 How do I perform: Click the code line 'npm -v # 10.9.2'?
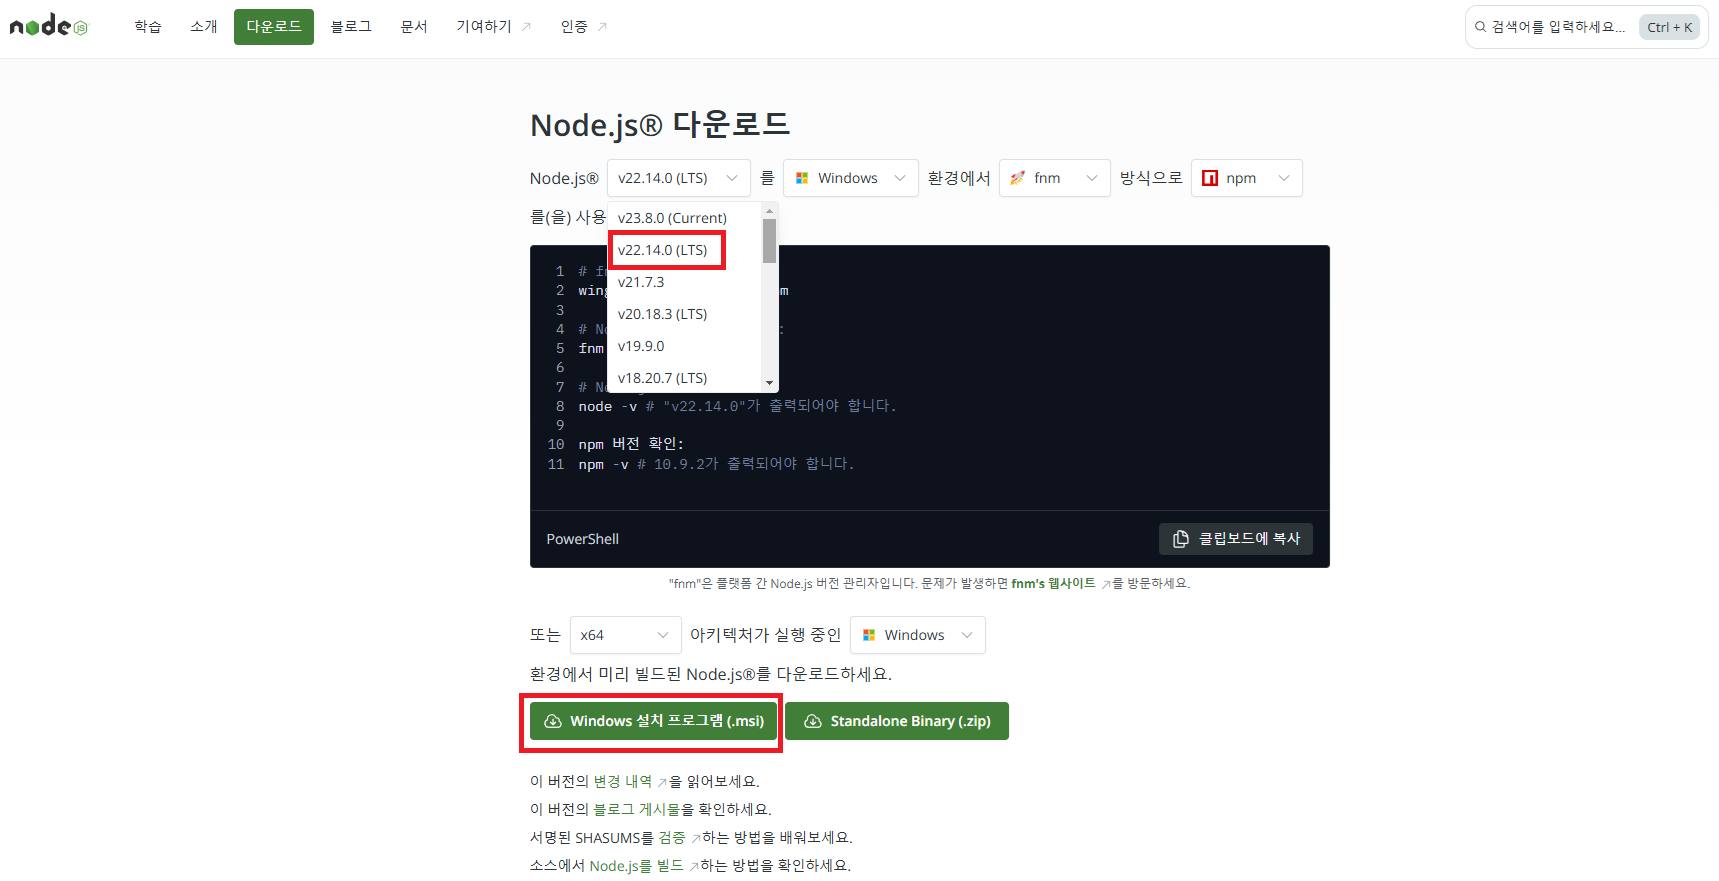716,464
